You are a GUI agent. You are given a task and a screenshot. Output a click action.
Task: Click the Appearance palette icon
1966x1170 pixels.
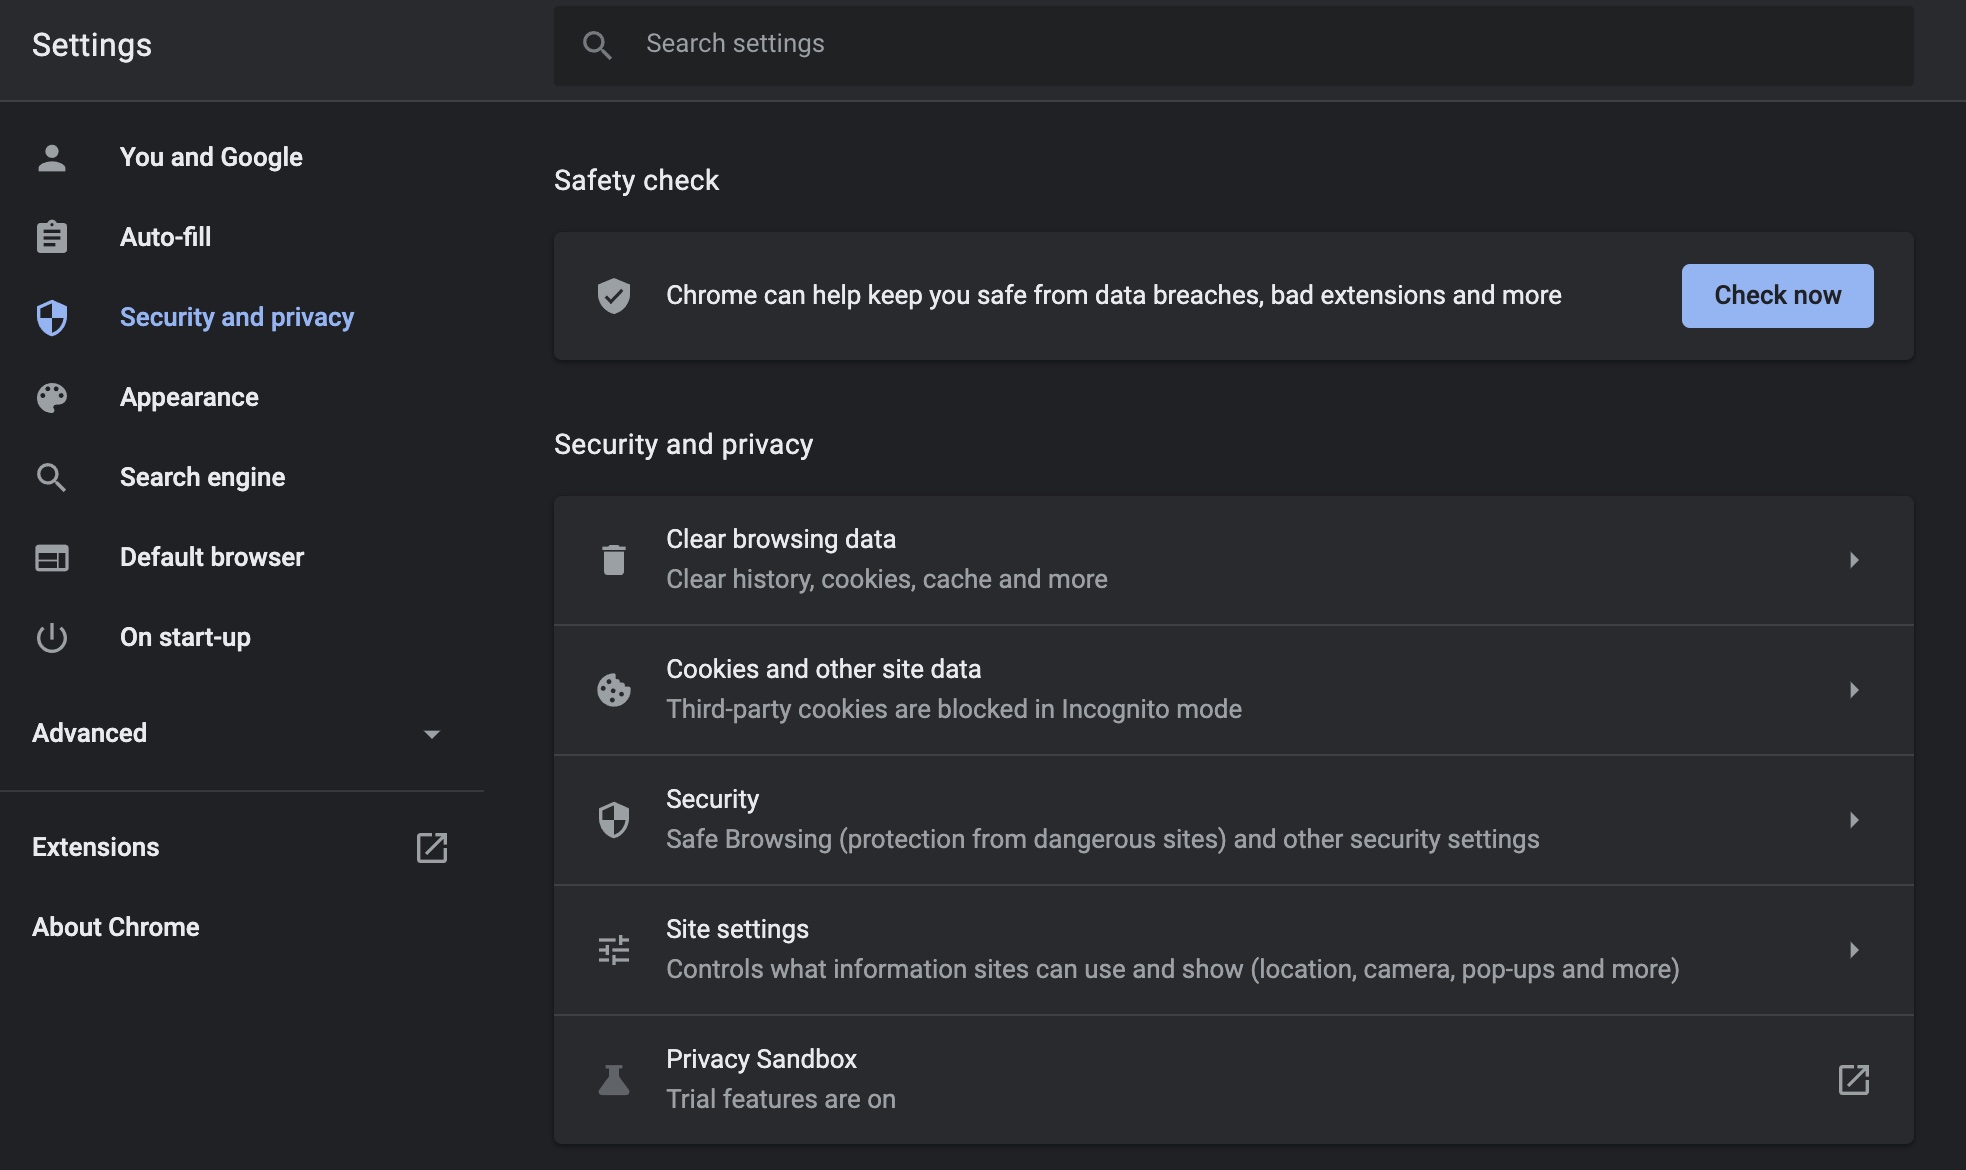(52, 397)
